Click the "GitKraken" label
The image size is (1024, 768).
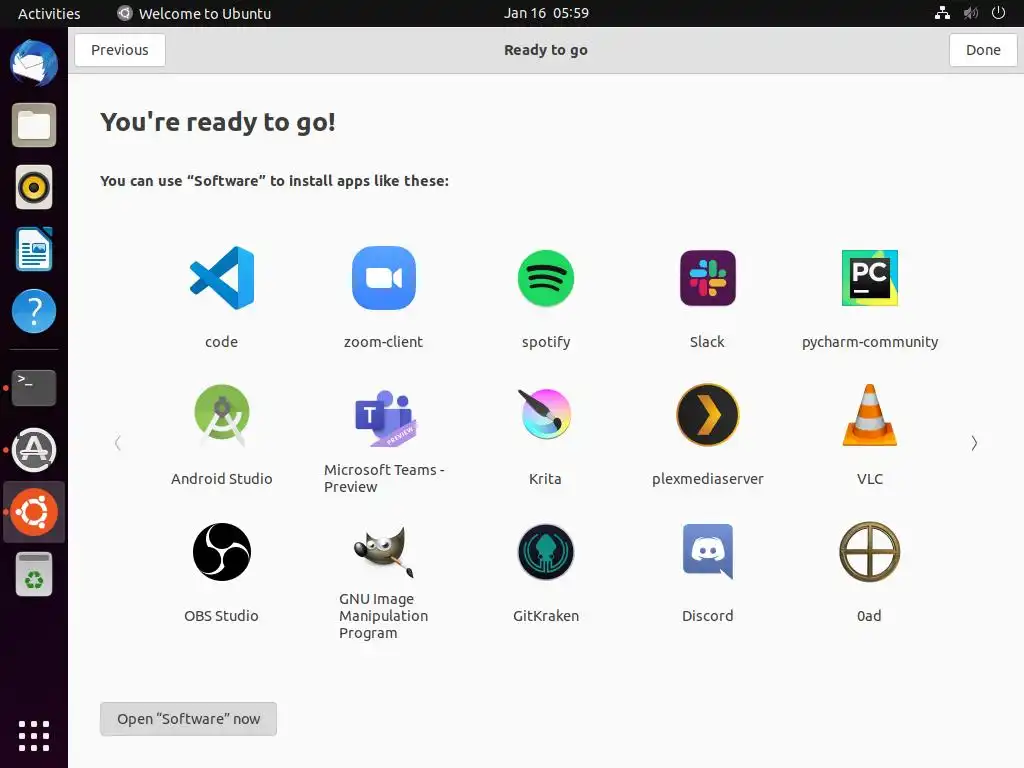546,616
